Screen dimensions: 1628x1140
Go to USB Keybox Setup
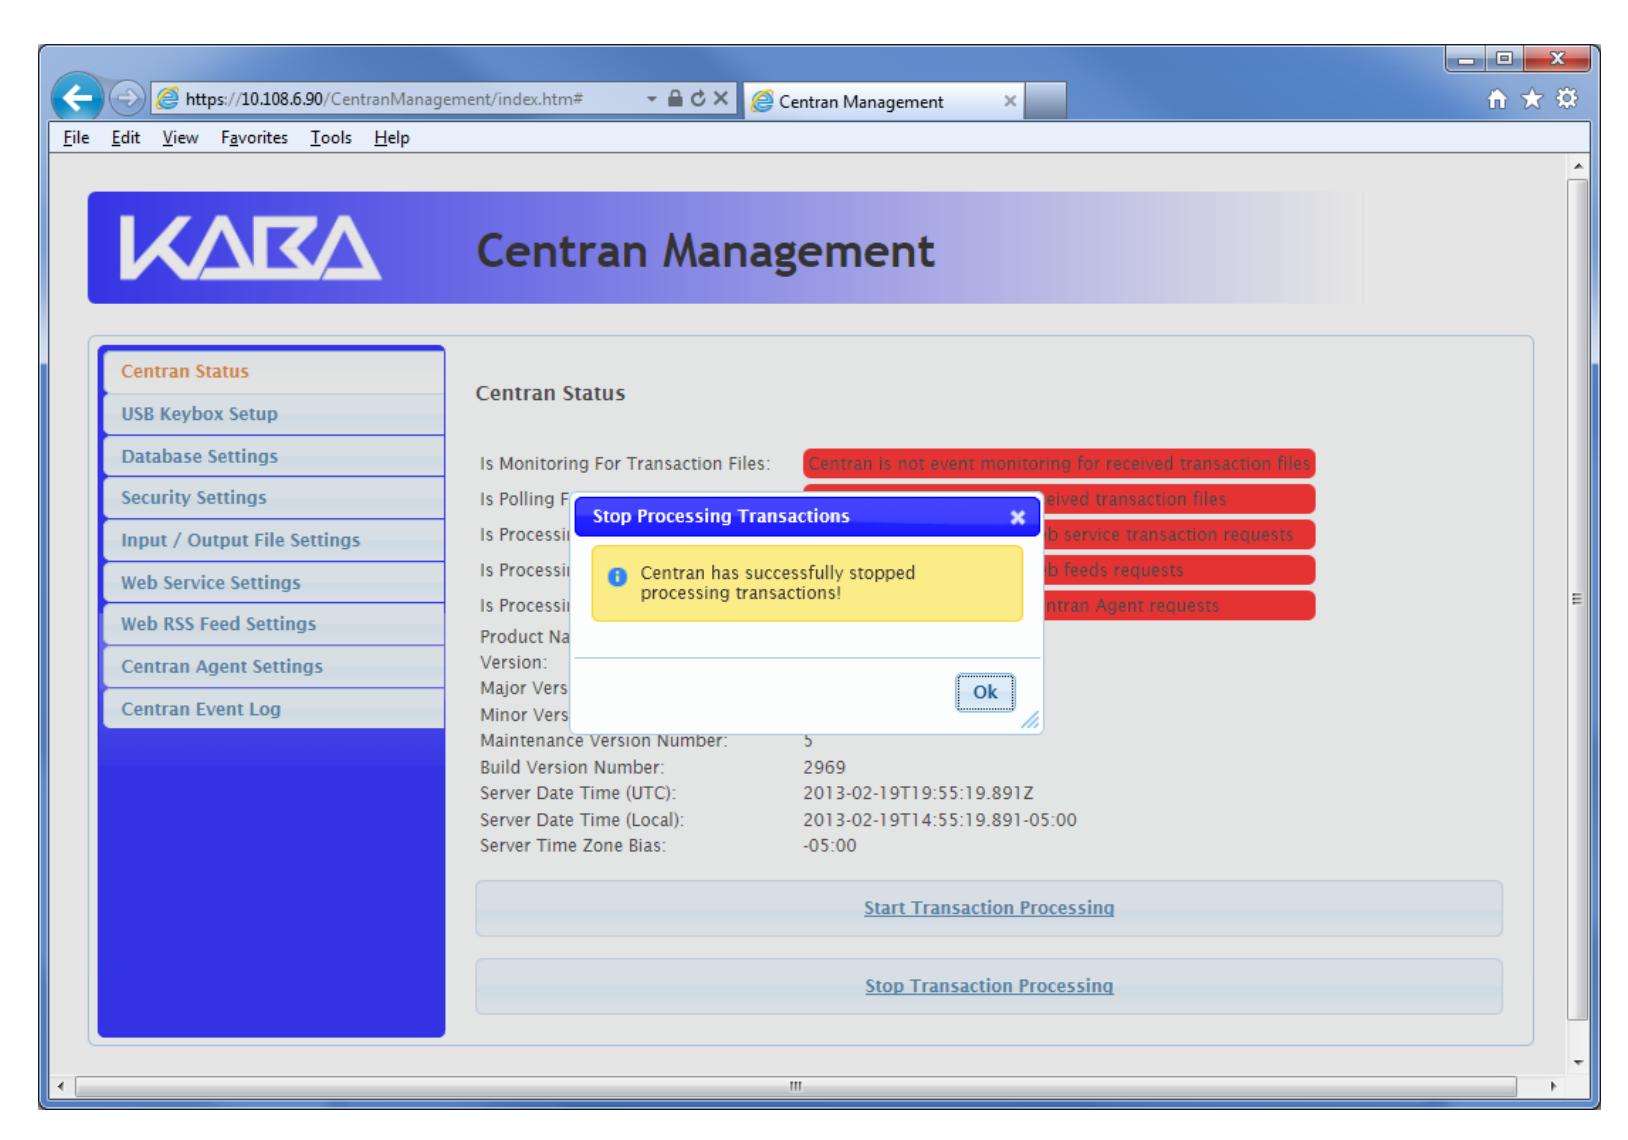(273, 414)
